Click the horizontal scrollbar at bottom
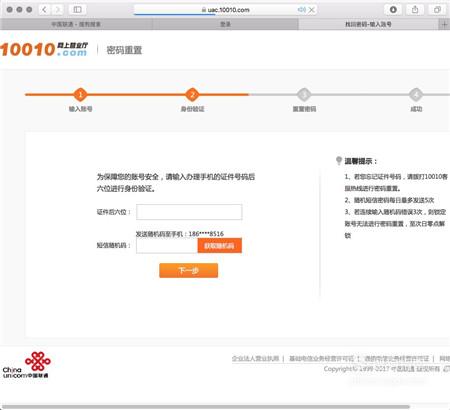This screenshot has width=450, height=410. [205, 407]
